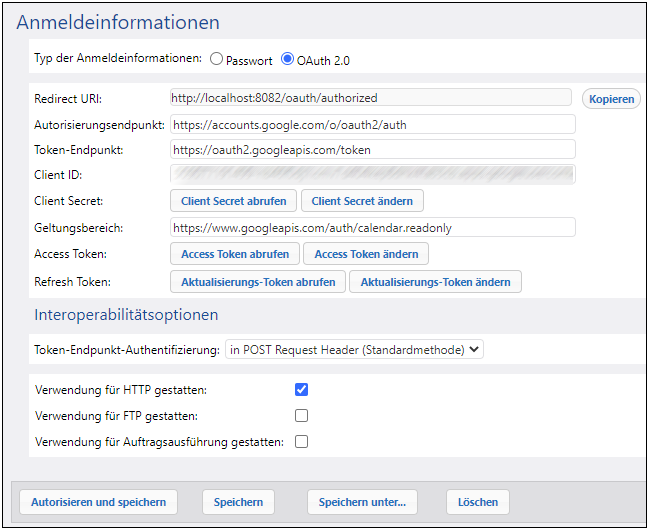649x530 pixels.
Task: Enable Verwendung für FTP gestatten
Action: (x=301, y=415)
